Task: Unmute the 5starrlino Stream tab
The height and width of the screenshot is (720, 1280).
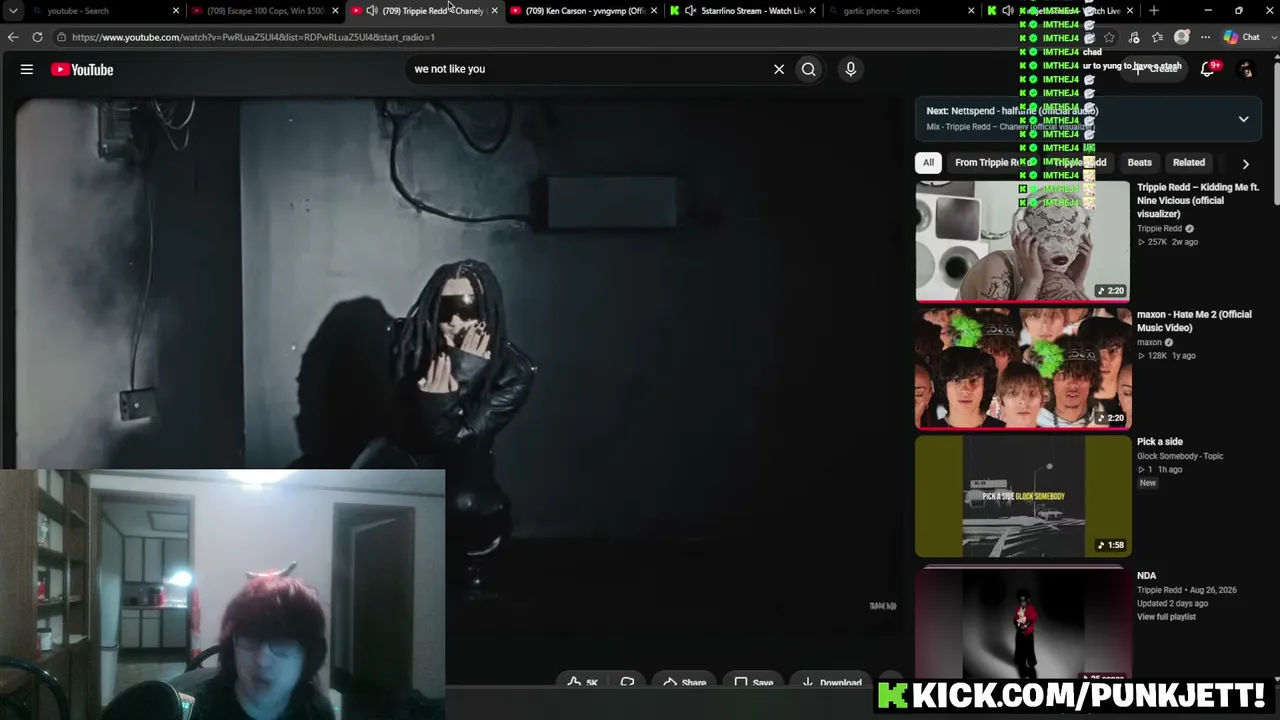Action: click(x=690, y=11)
